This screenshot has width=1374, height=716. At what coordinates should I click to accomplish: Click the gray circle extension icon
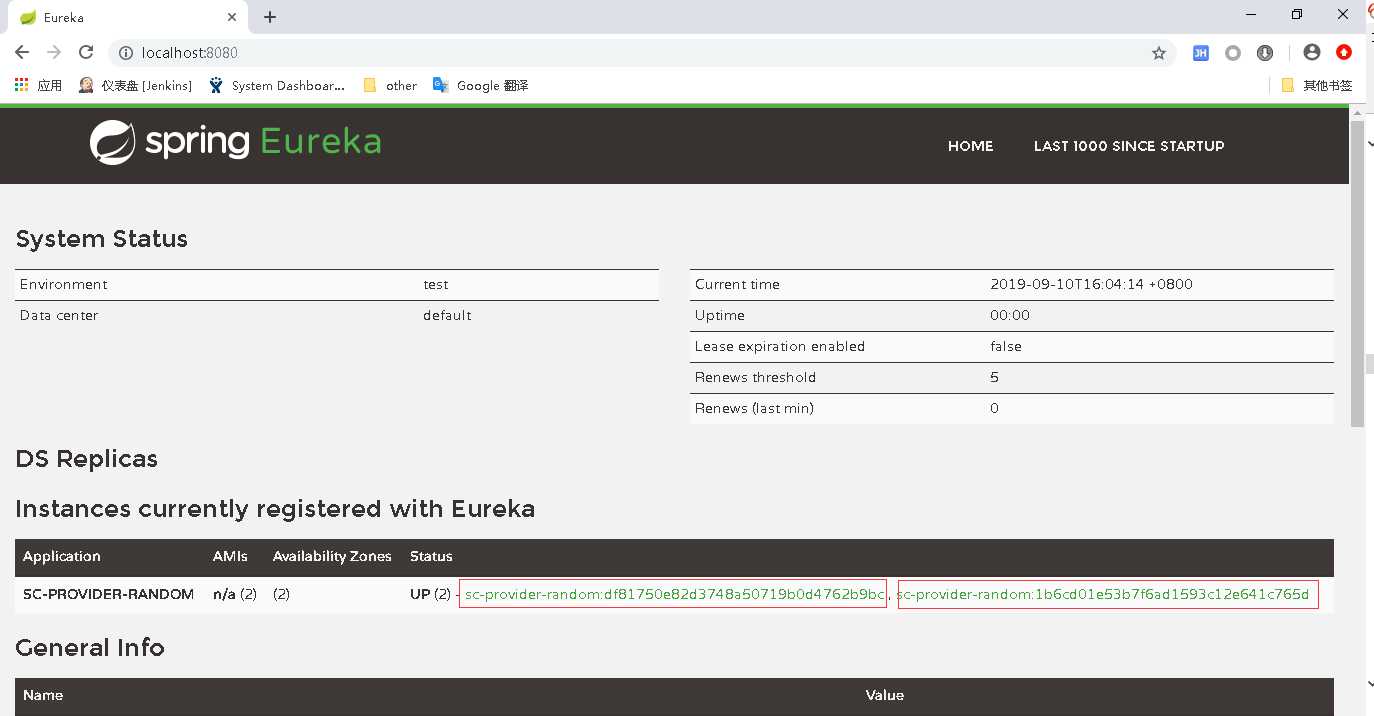pyautogui.click(x=1233, y=53)
